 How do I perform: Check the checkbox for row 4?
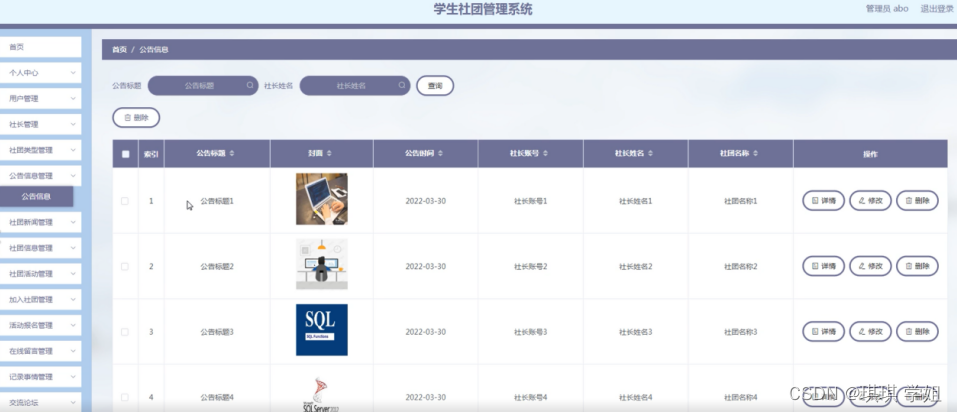coord(125,397)
